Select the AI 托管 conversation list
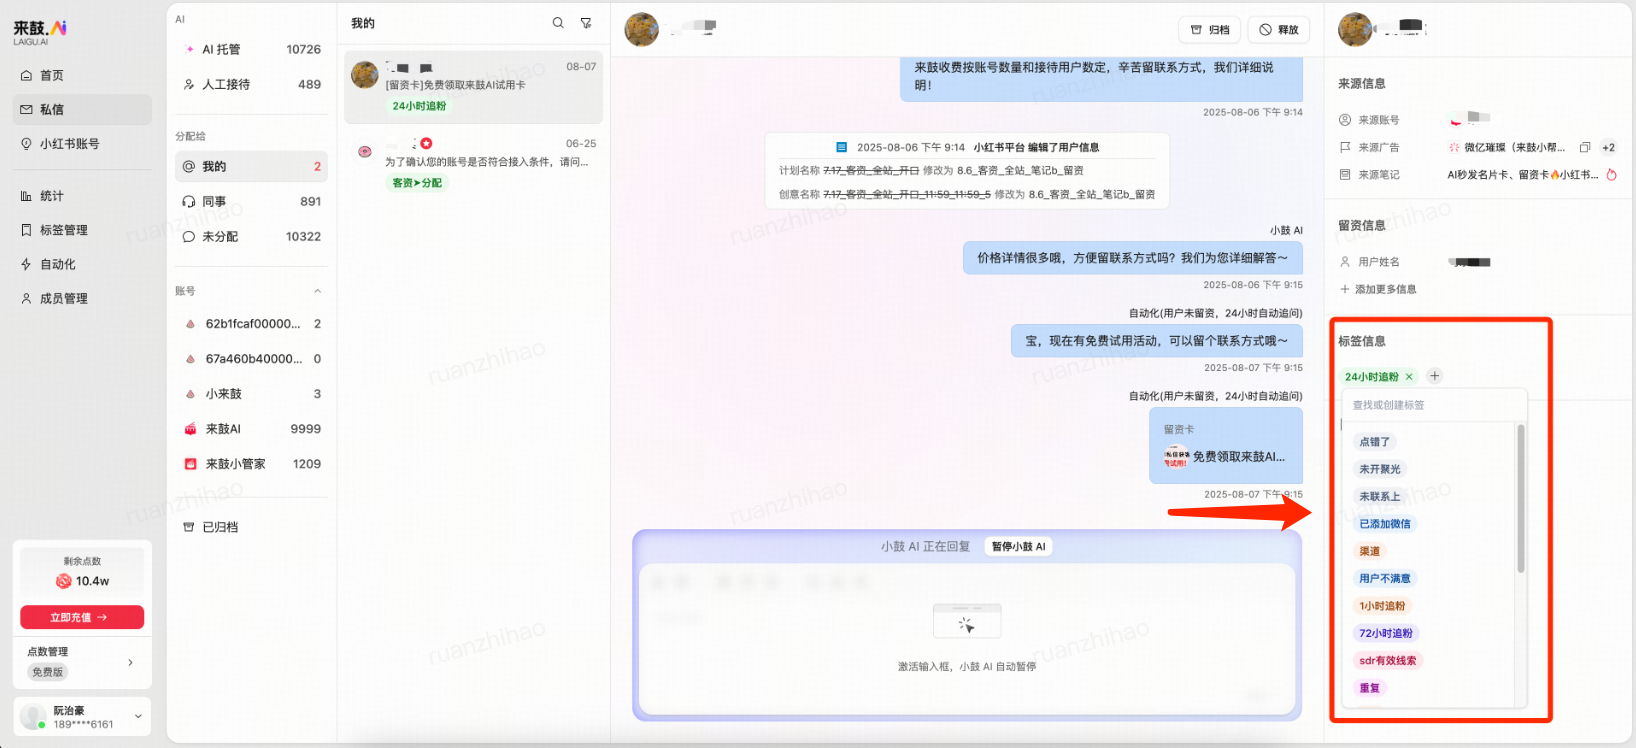1636x748 pixels. tap(251, 49)
